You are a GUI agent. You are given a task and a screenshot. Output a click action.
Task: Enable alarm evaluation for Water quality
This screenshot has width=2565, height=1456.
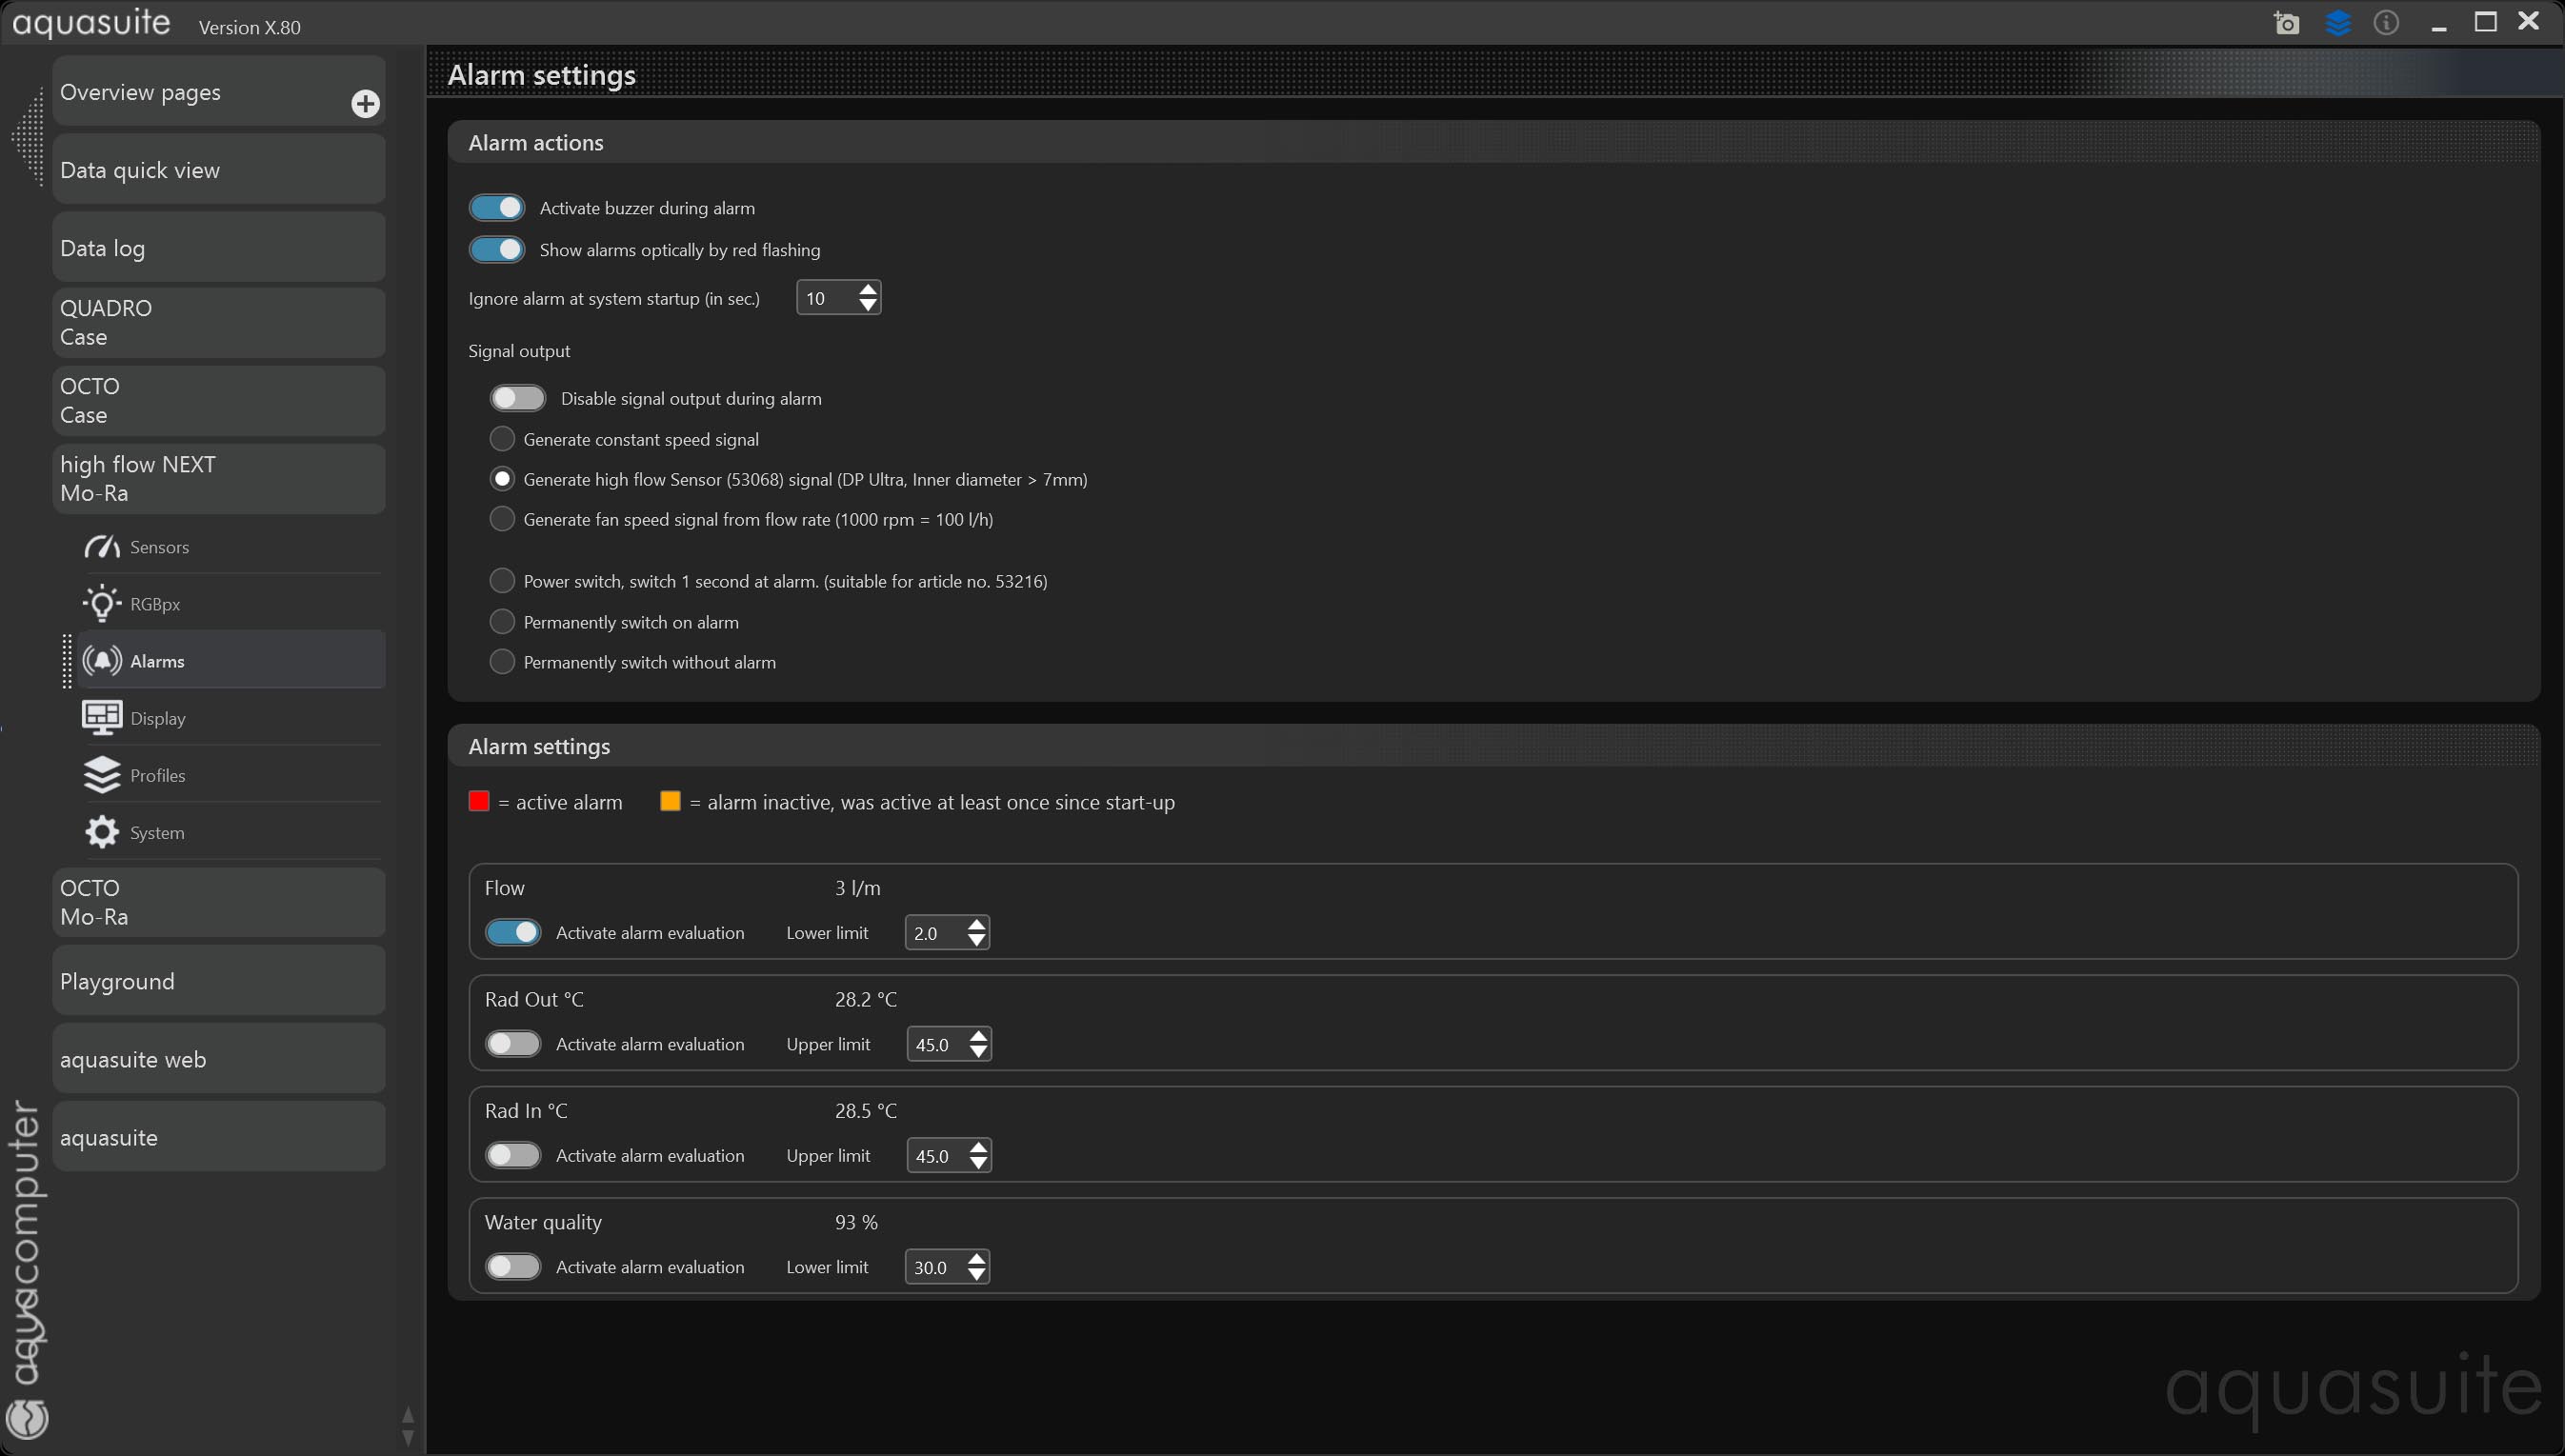point(513,1267)
